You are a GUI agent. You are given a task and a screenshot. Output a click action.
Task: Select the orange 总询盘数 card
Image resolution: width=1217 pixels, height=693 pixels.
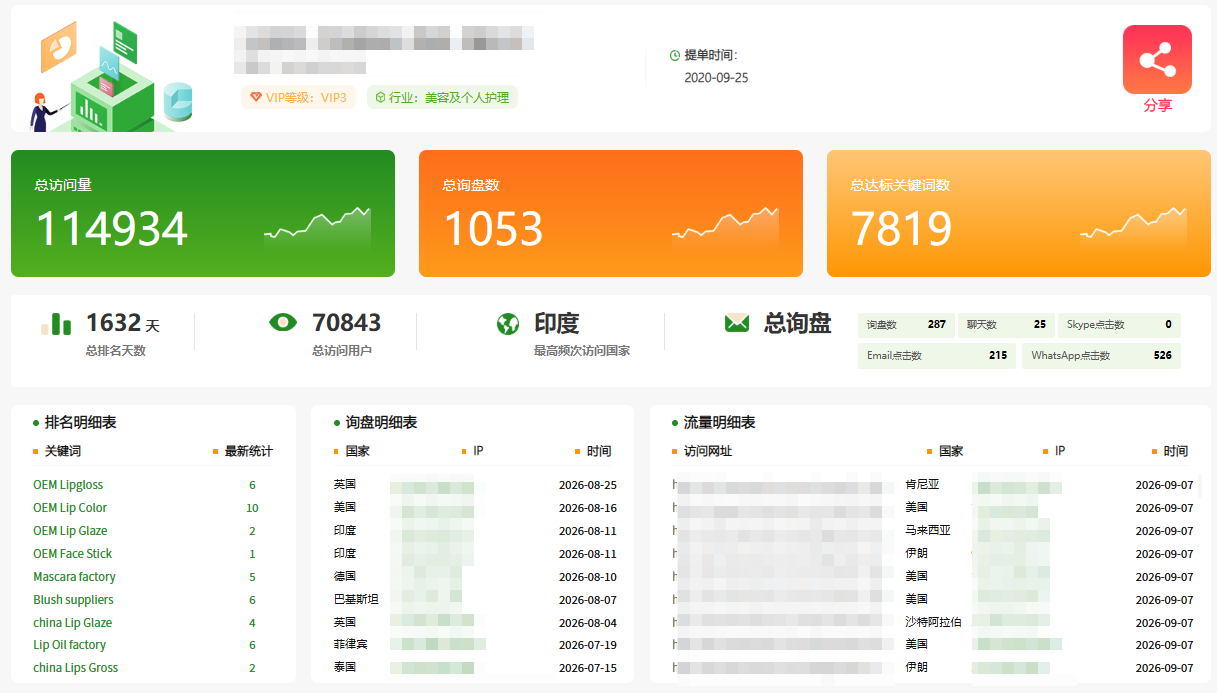[x=611, y=213]
